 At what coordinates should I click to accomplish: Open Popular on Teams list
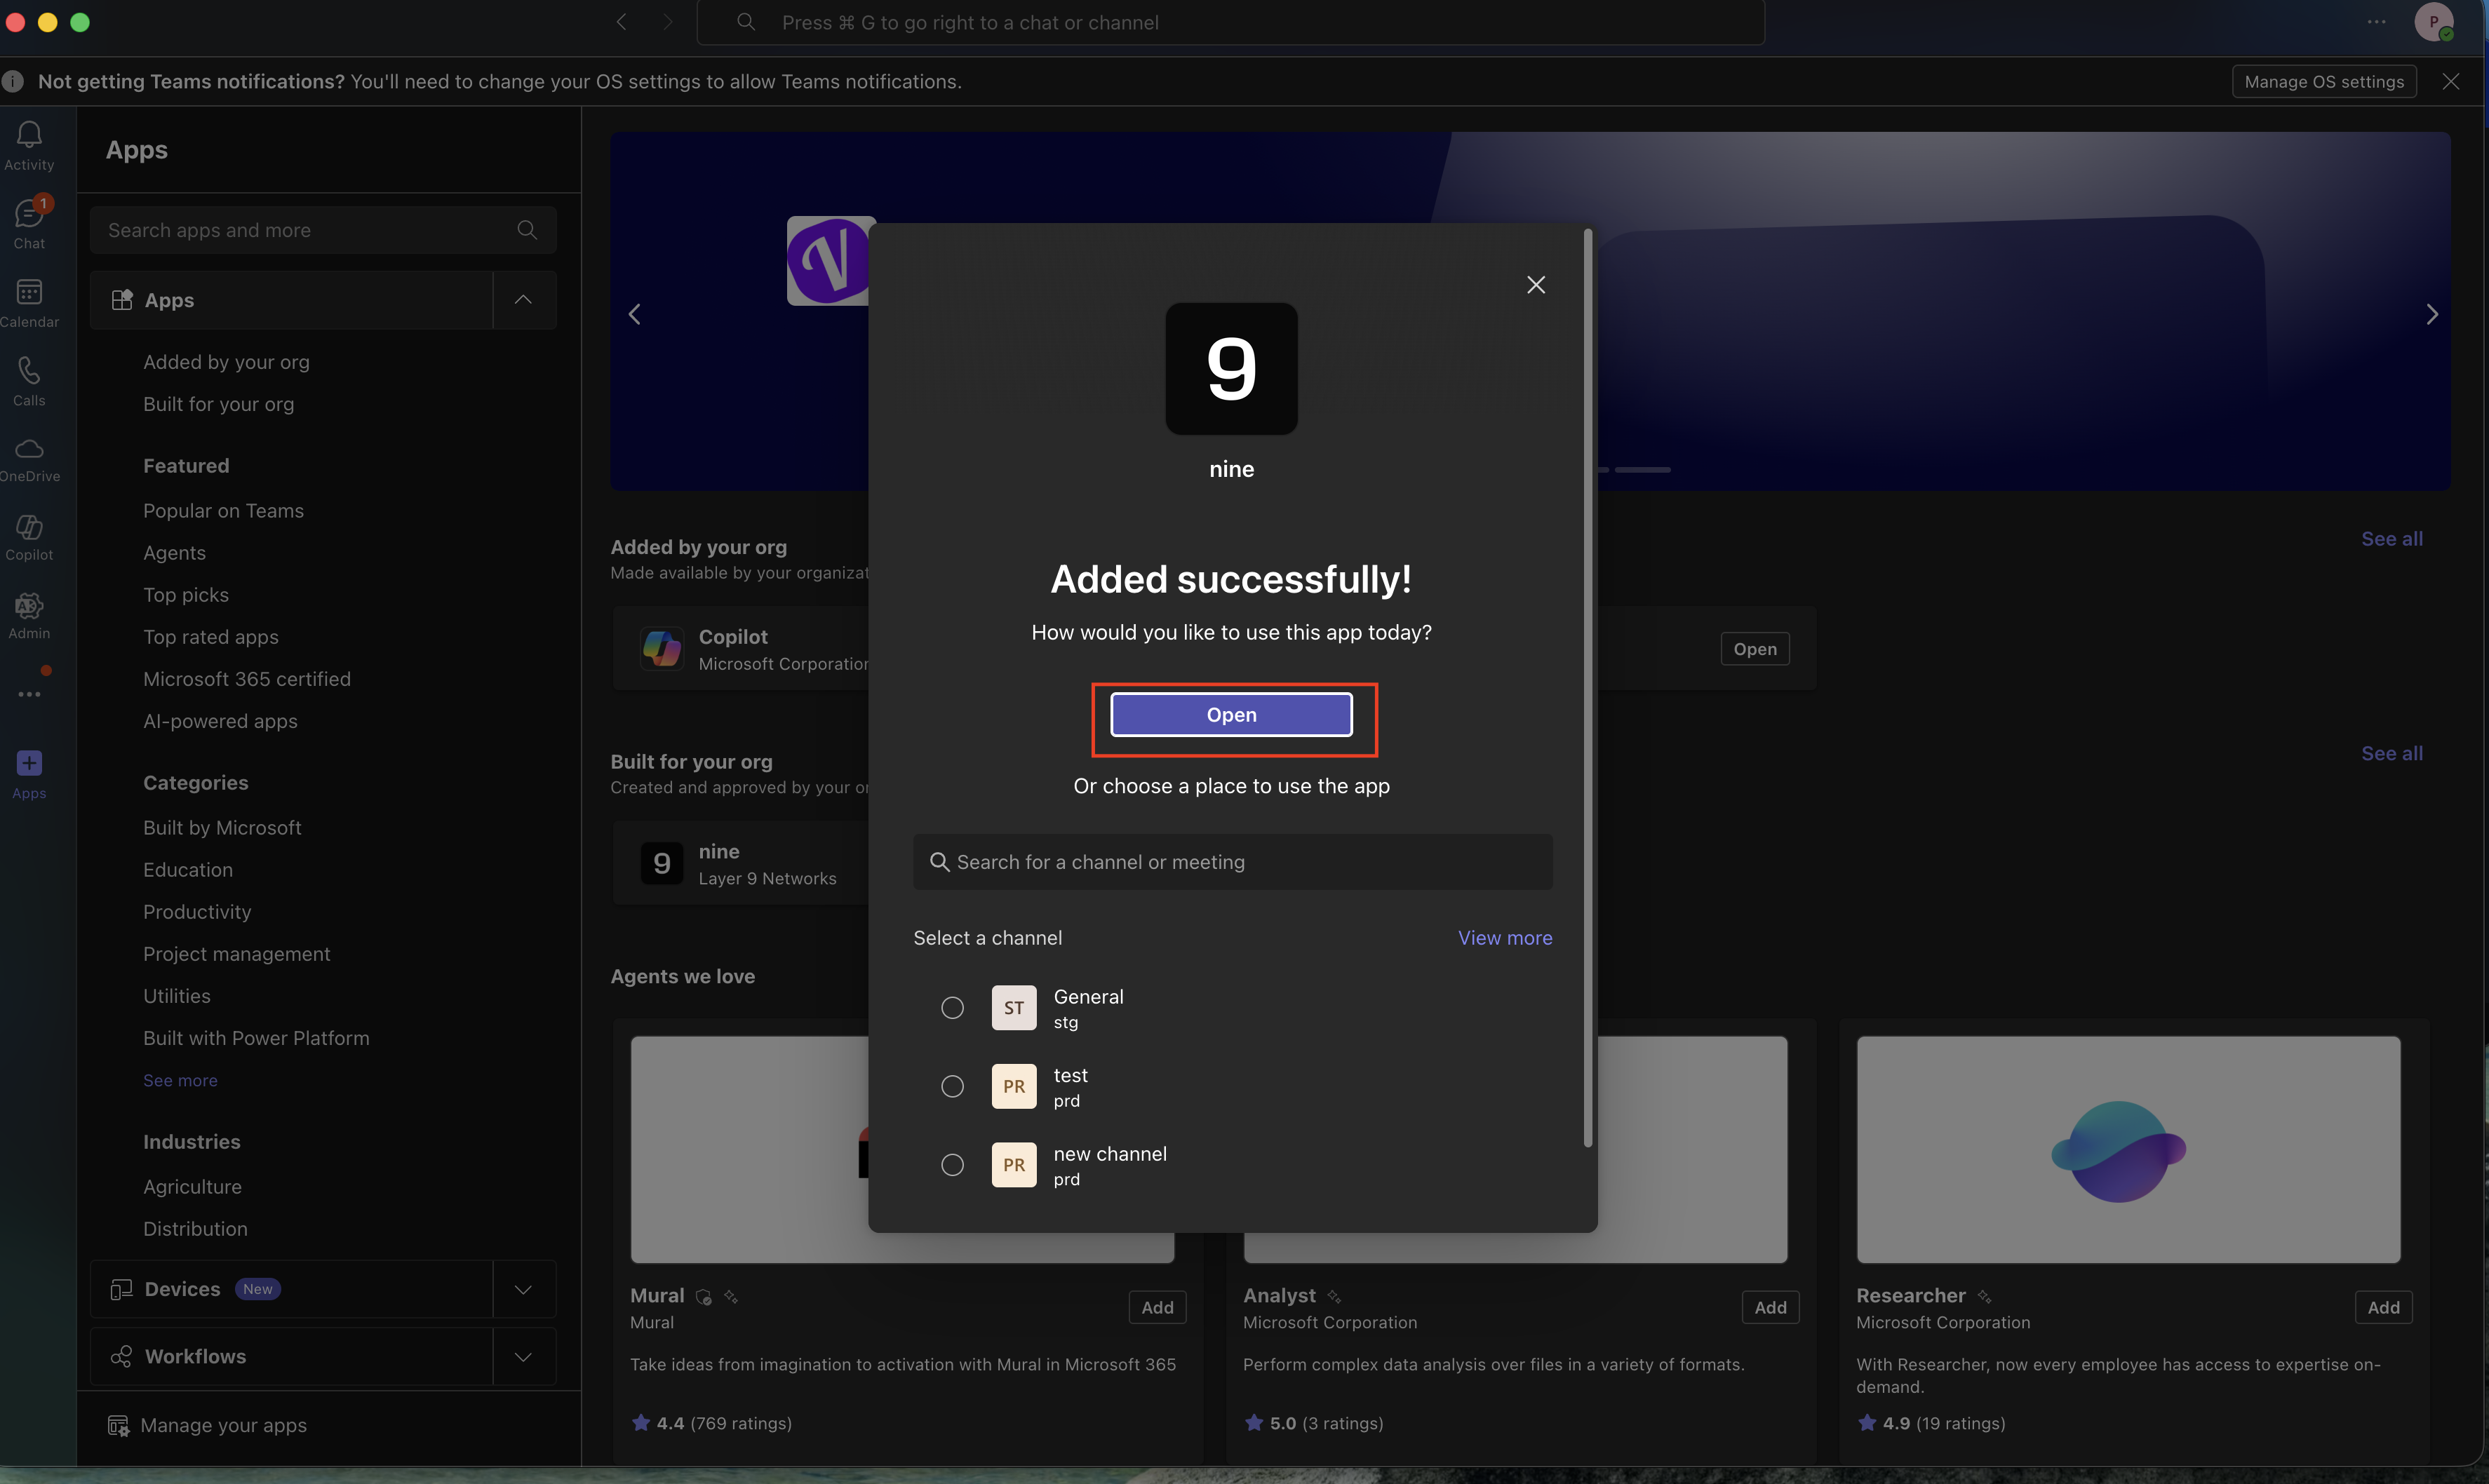[223, 511]
